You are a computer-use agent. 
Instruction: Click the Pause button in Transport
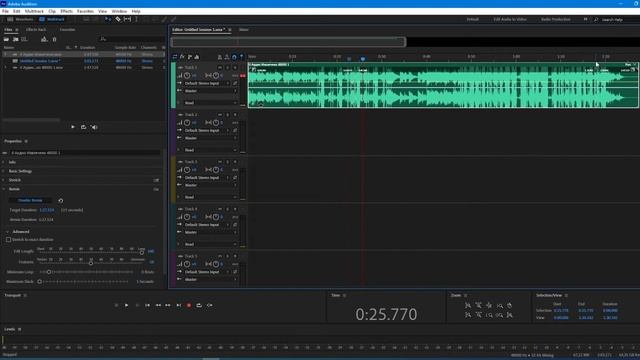pyautogui.click(x=137, y=305)
